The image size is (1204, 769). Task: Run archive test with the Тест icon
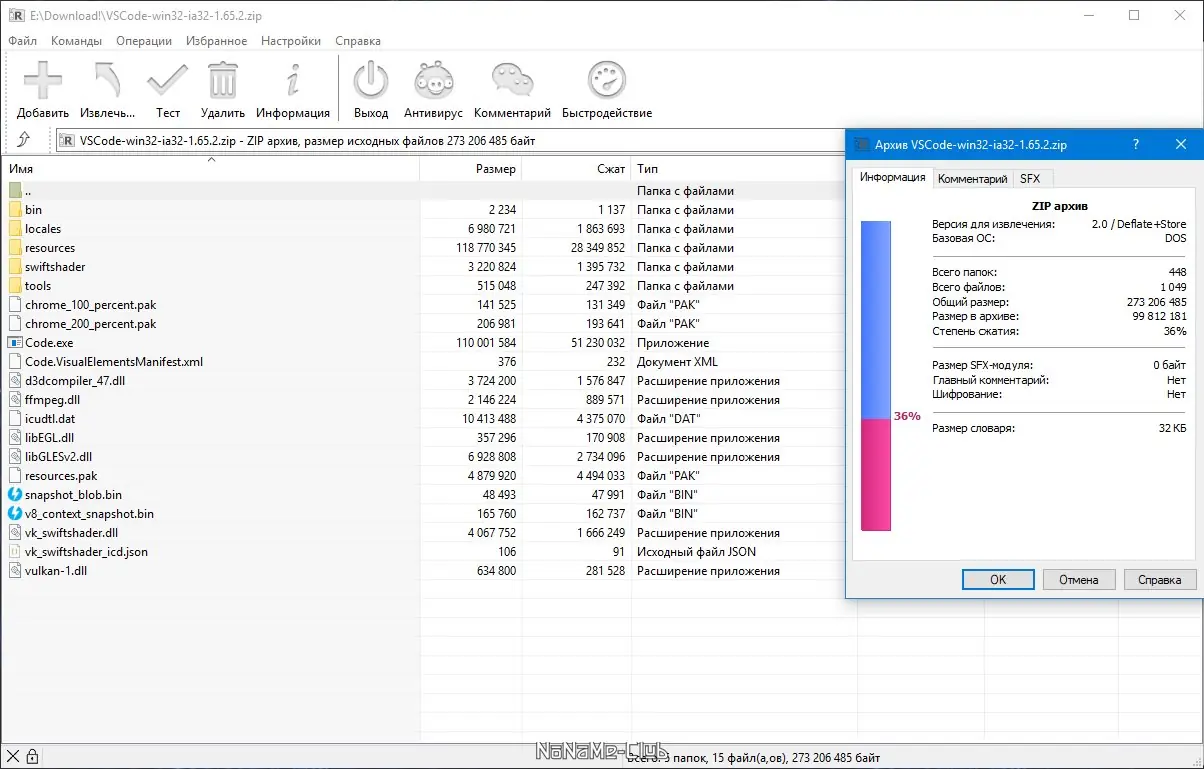pyautogui.click(x=167, y=80)
